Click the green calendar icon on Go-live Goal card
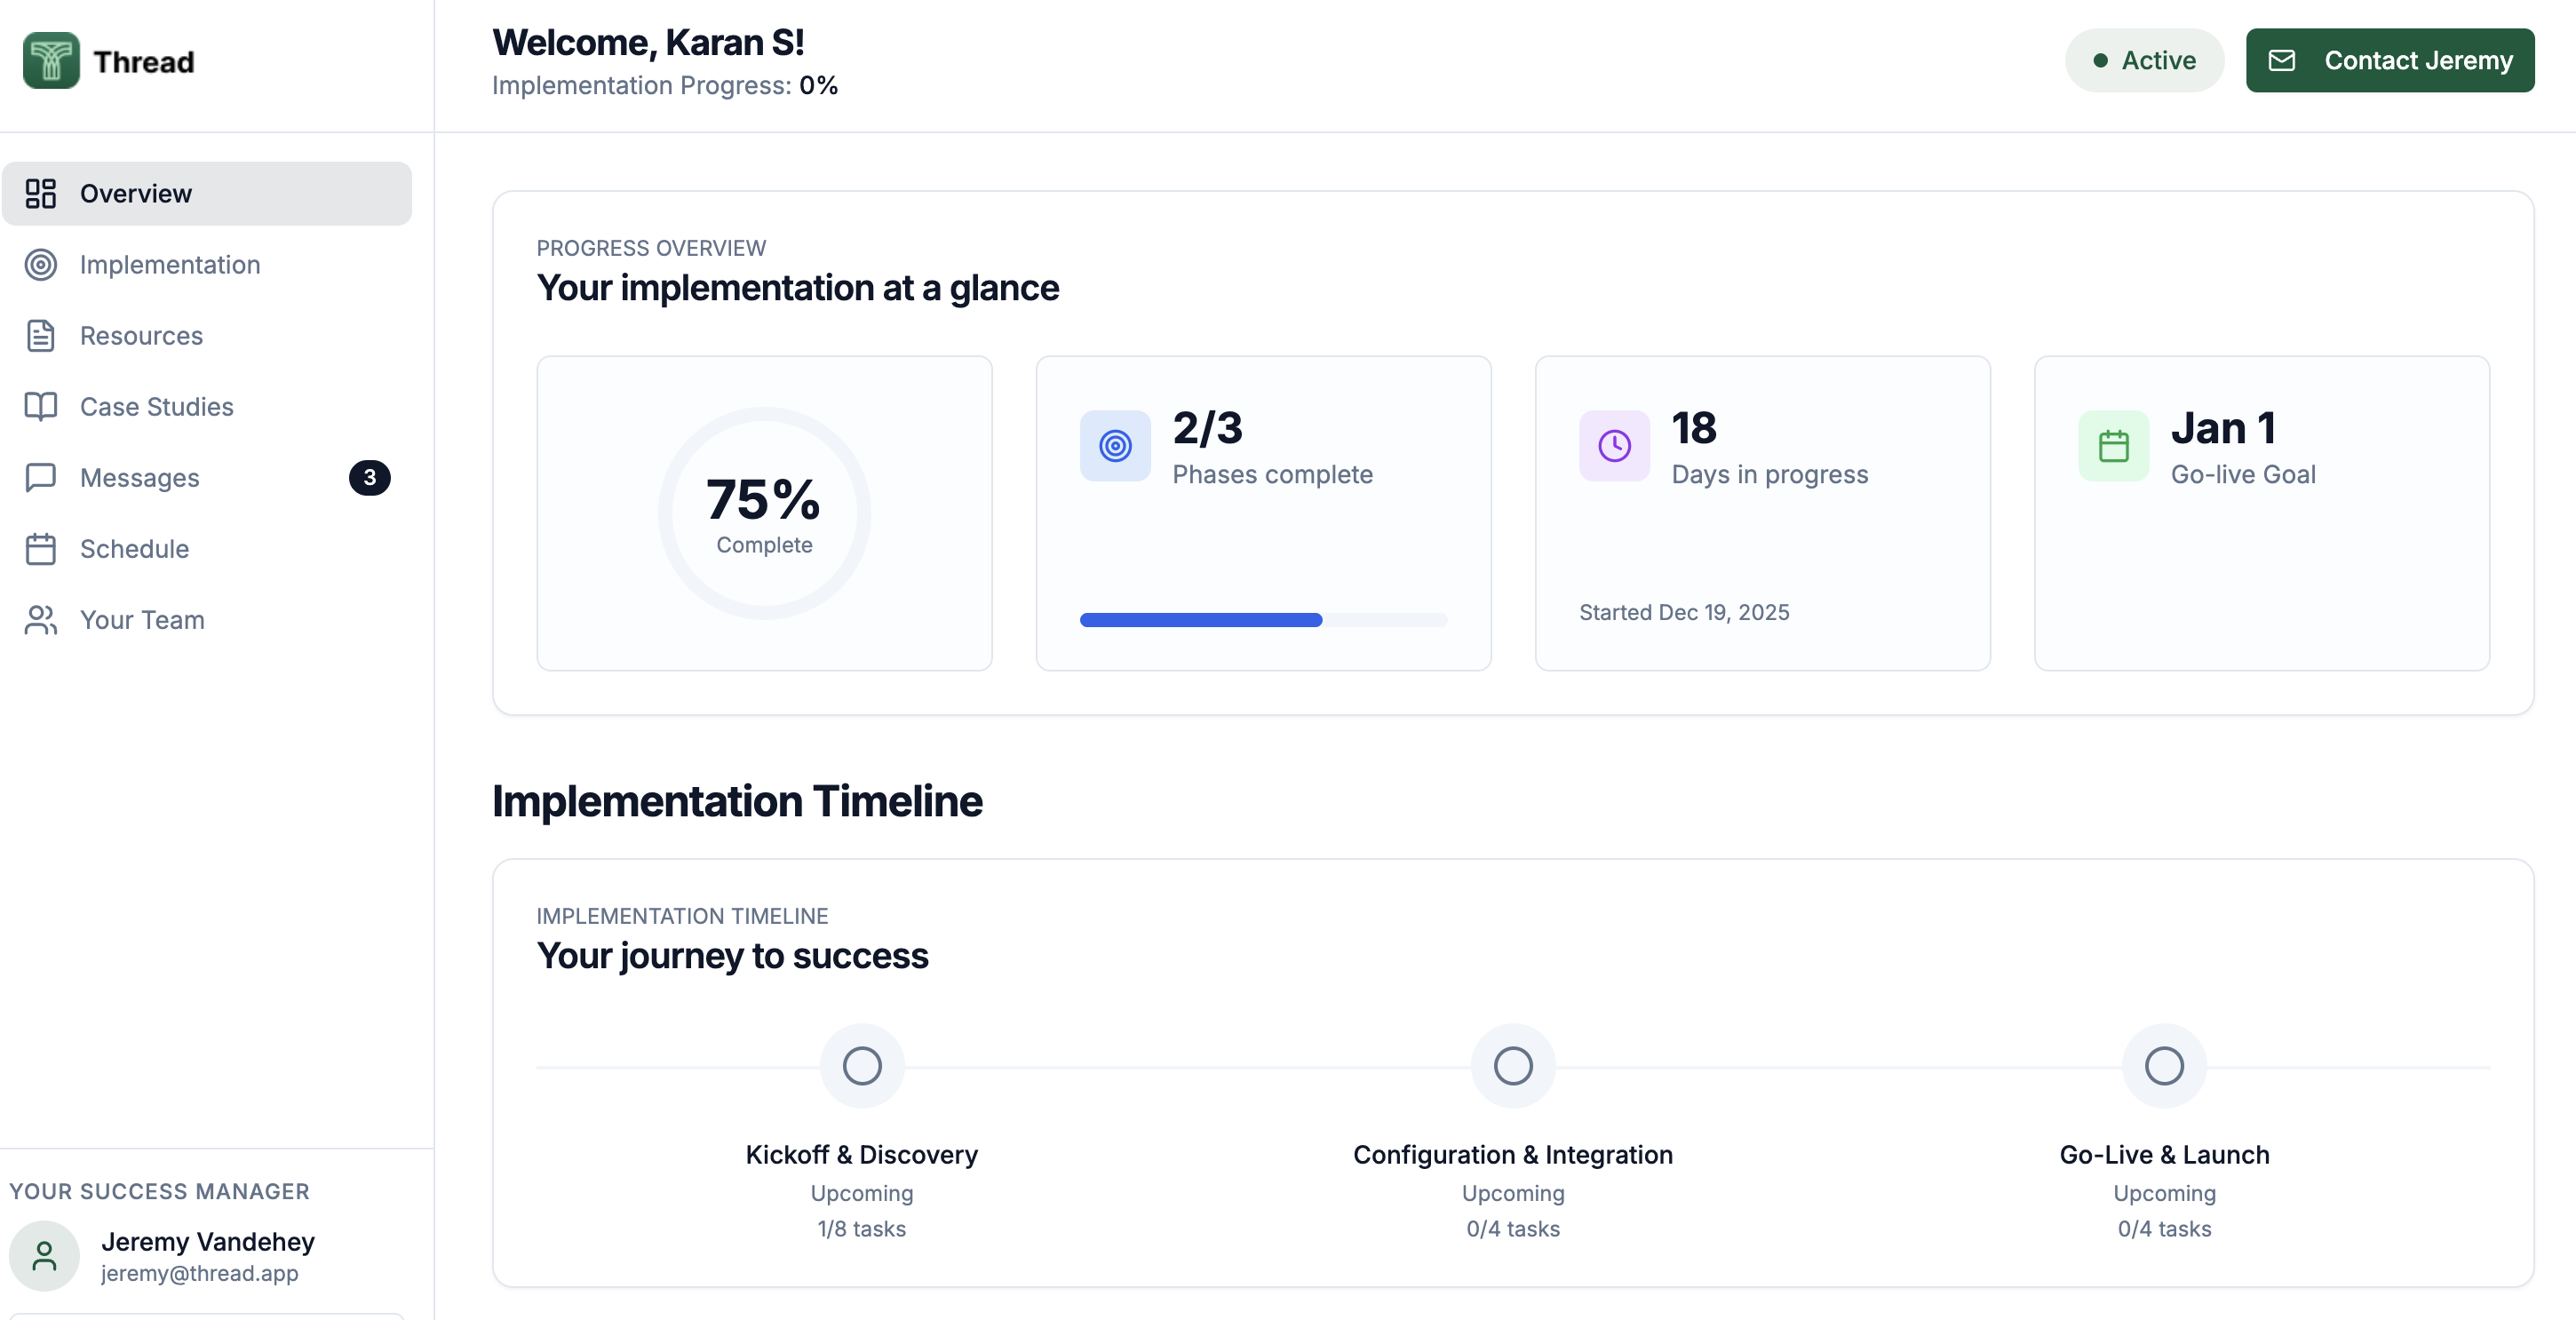The height and width of the screenshot is (1320, 2576). point(2112,446)
